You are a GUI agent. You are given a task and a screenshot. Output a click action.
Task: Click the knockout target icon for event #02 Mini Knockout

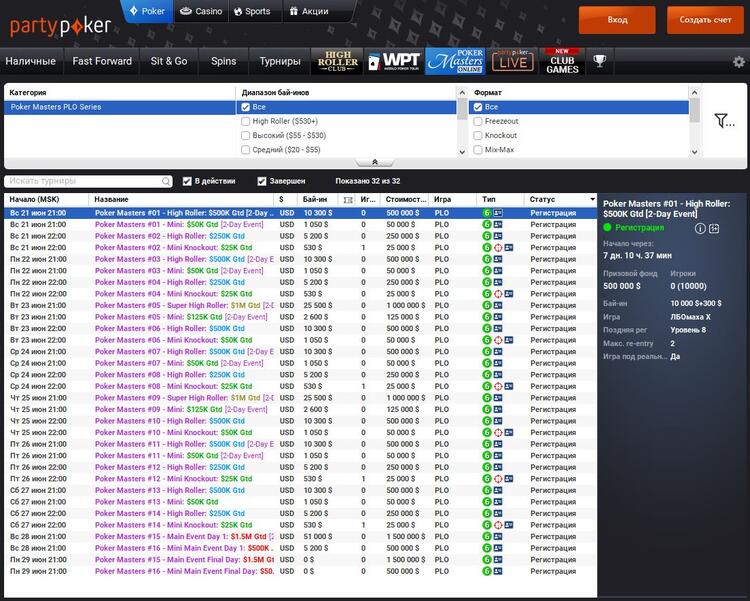tap(498, 248)
